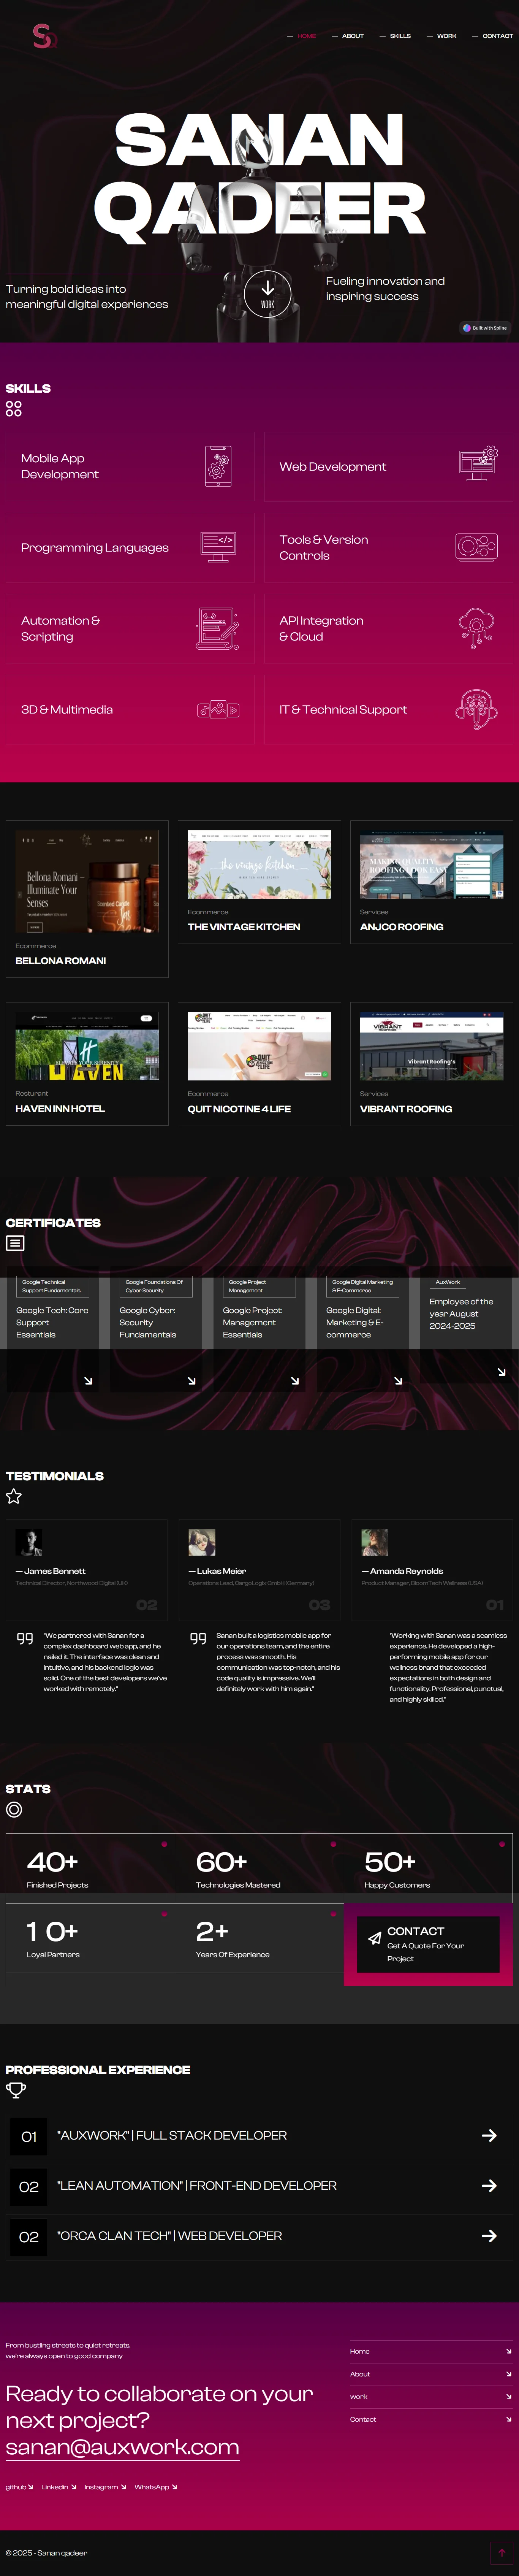Open the Home footer link
Viewport: 519px width, 2576px height.
pyautogui.click(x=430, y=2351)
